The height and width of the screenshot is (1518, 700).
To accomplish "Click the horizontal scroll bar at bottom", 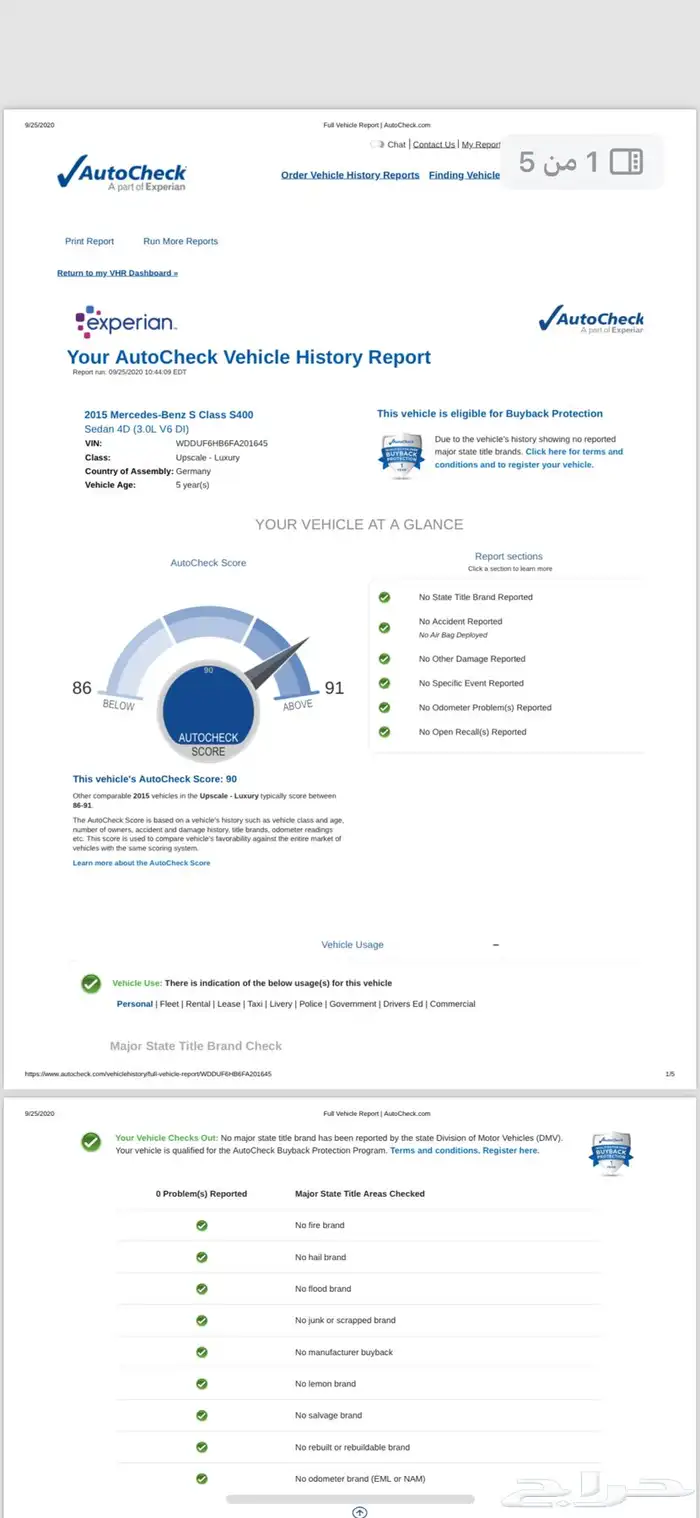I will (x=350, y=1499).
